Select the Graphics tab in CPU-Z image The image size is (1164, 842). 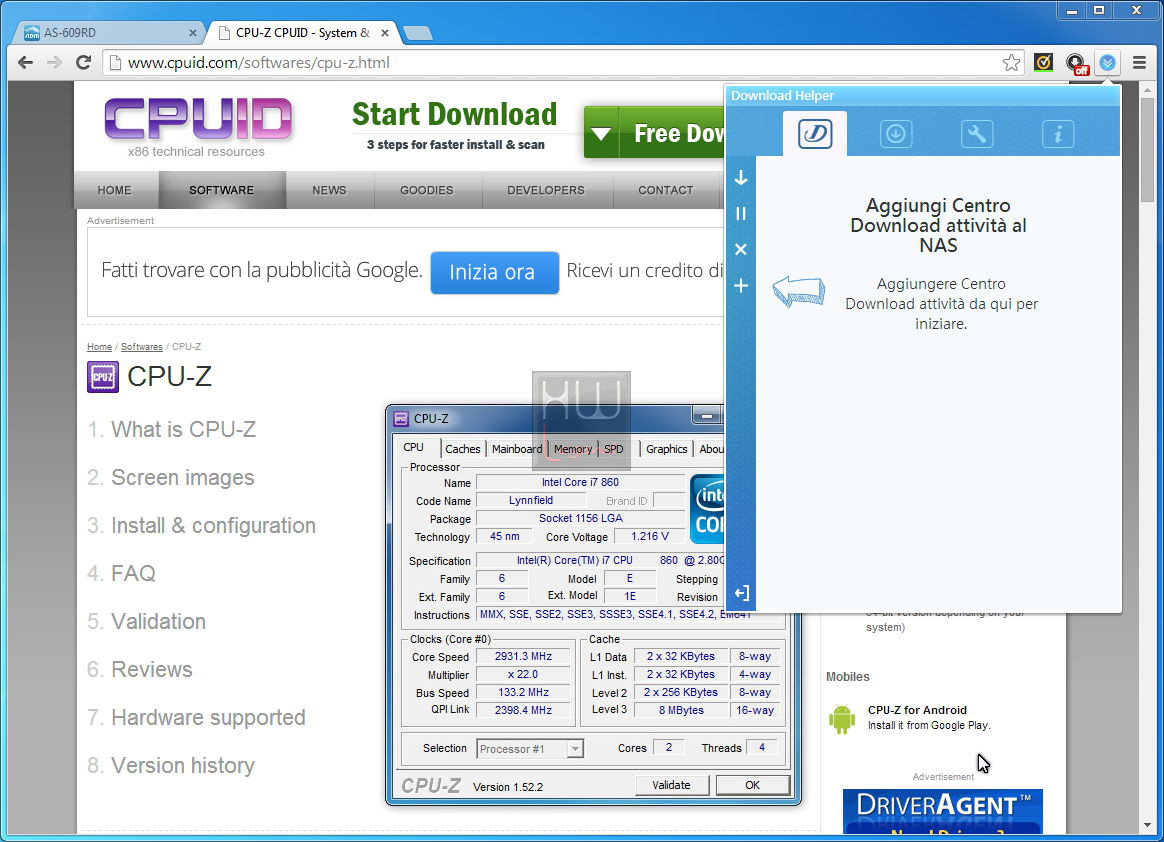(x=667, y=448)
